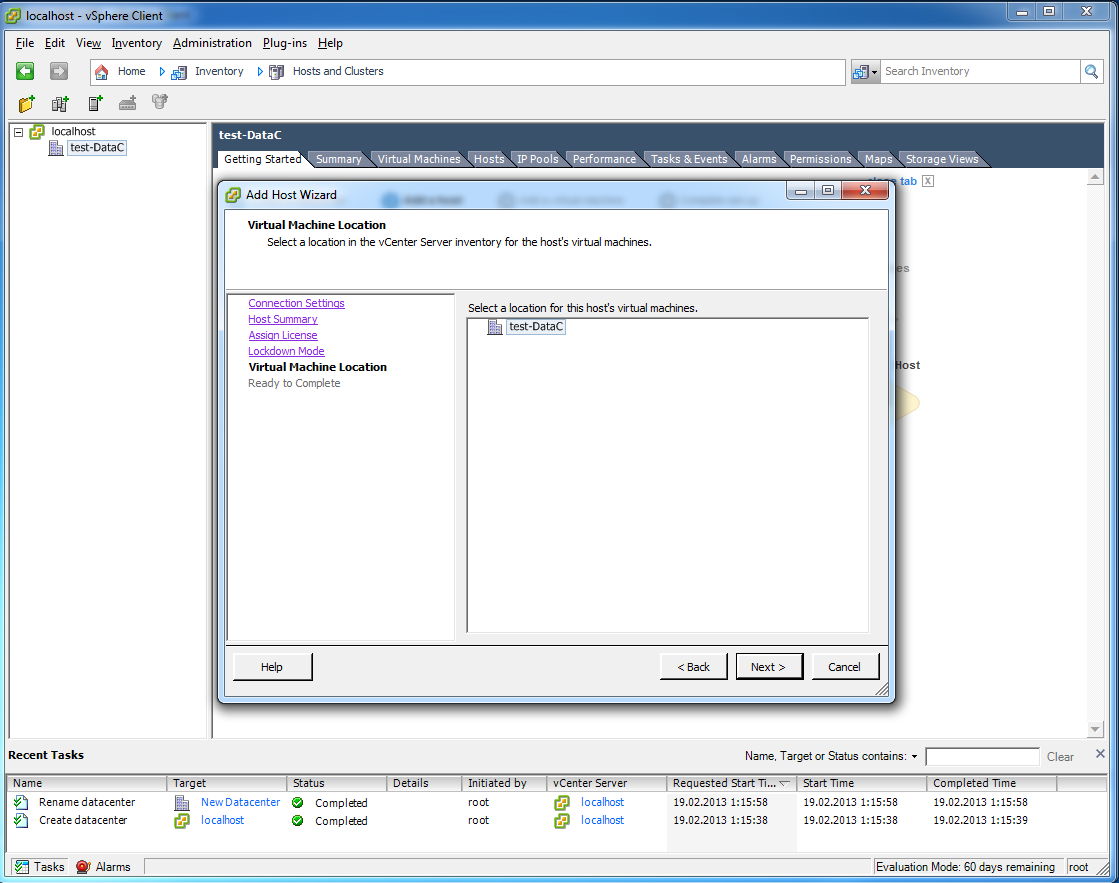Screen dimensions: 1119x883
Task: Open the Edit menu
Action: 54,43
